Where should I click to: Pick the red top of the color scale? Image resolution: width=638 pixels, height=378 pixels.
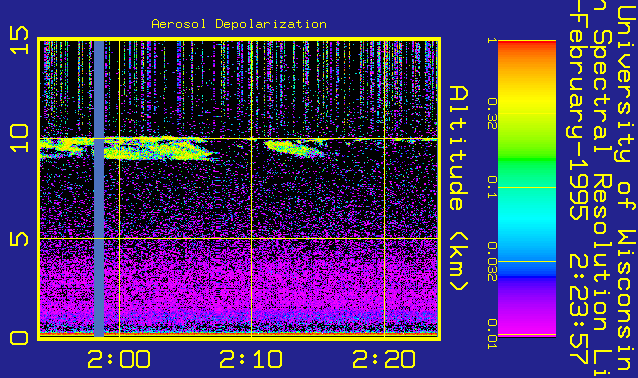click(527, 46)
